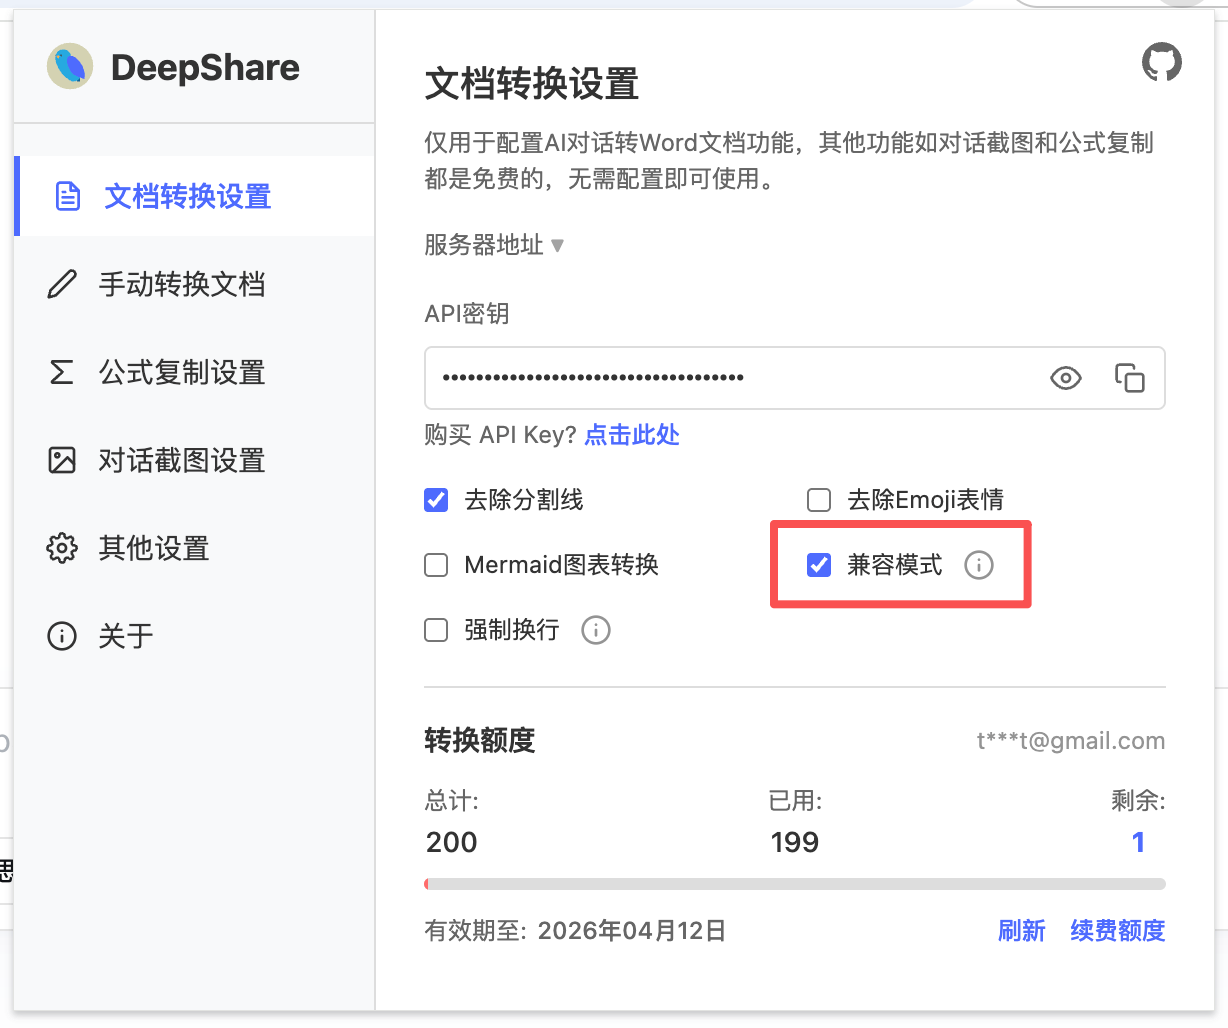Click the DeepShare bird logo
Screen dimensions: 1228x1028
70,67
